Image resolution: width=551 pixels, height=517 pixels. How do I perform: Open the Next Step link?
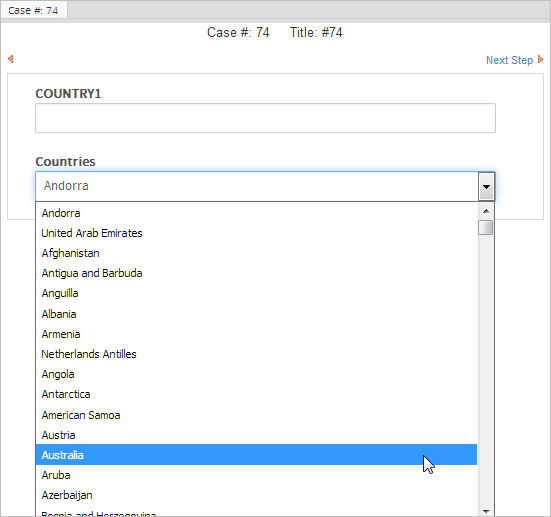[509, 60]
